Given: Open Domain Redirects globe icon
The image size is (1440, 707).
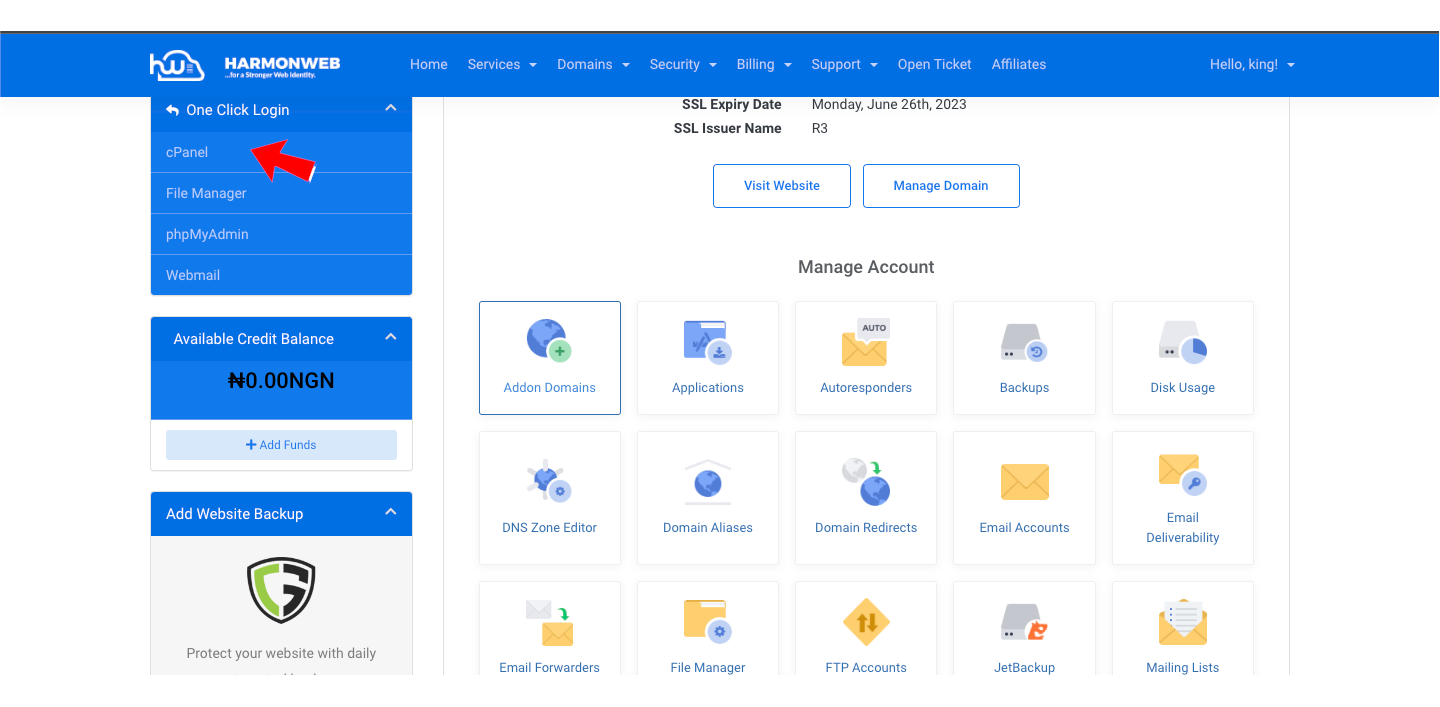Looking at the screenshot, I should click(x=865, y=481).
